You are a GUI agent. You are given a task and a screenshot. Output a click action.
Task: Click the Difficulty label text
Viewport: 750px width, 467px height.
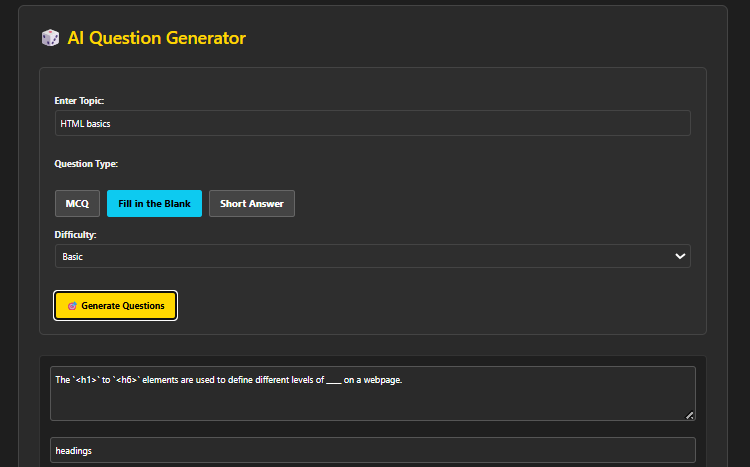75,234
